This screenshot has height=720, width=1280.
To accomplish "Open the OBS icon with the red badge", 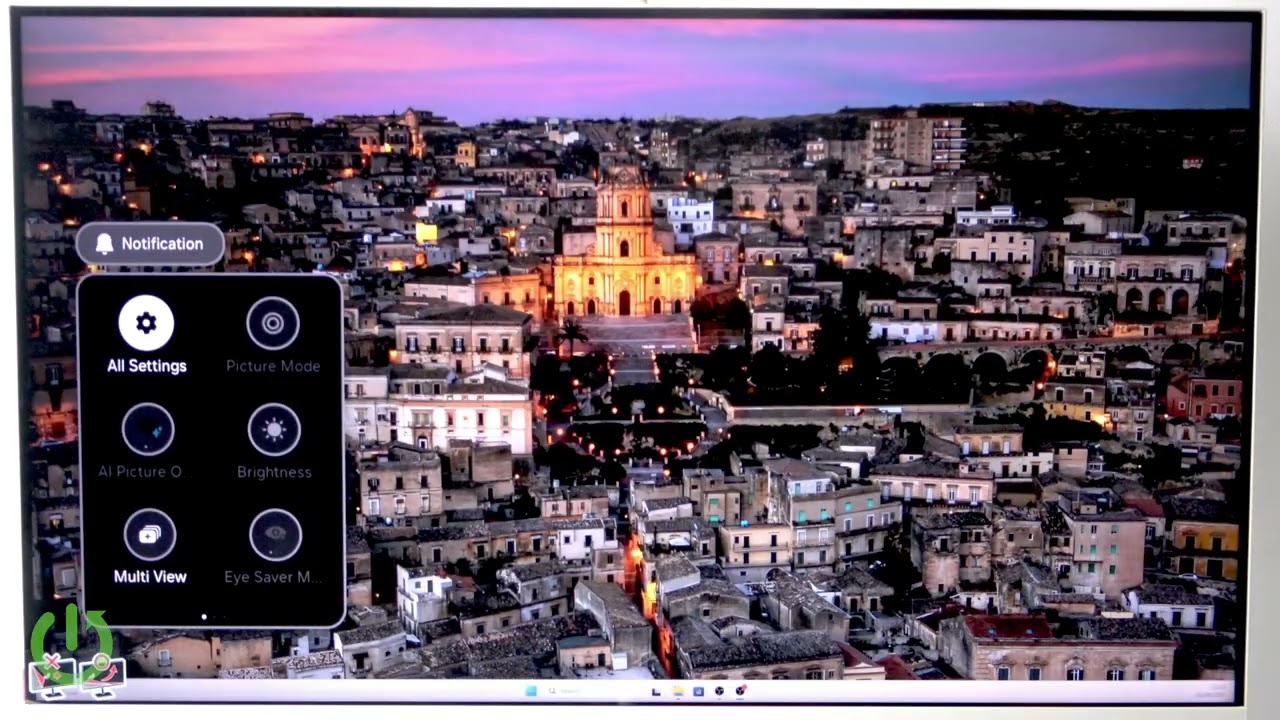I will pos(741,691).
